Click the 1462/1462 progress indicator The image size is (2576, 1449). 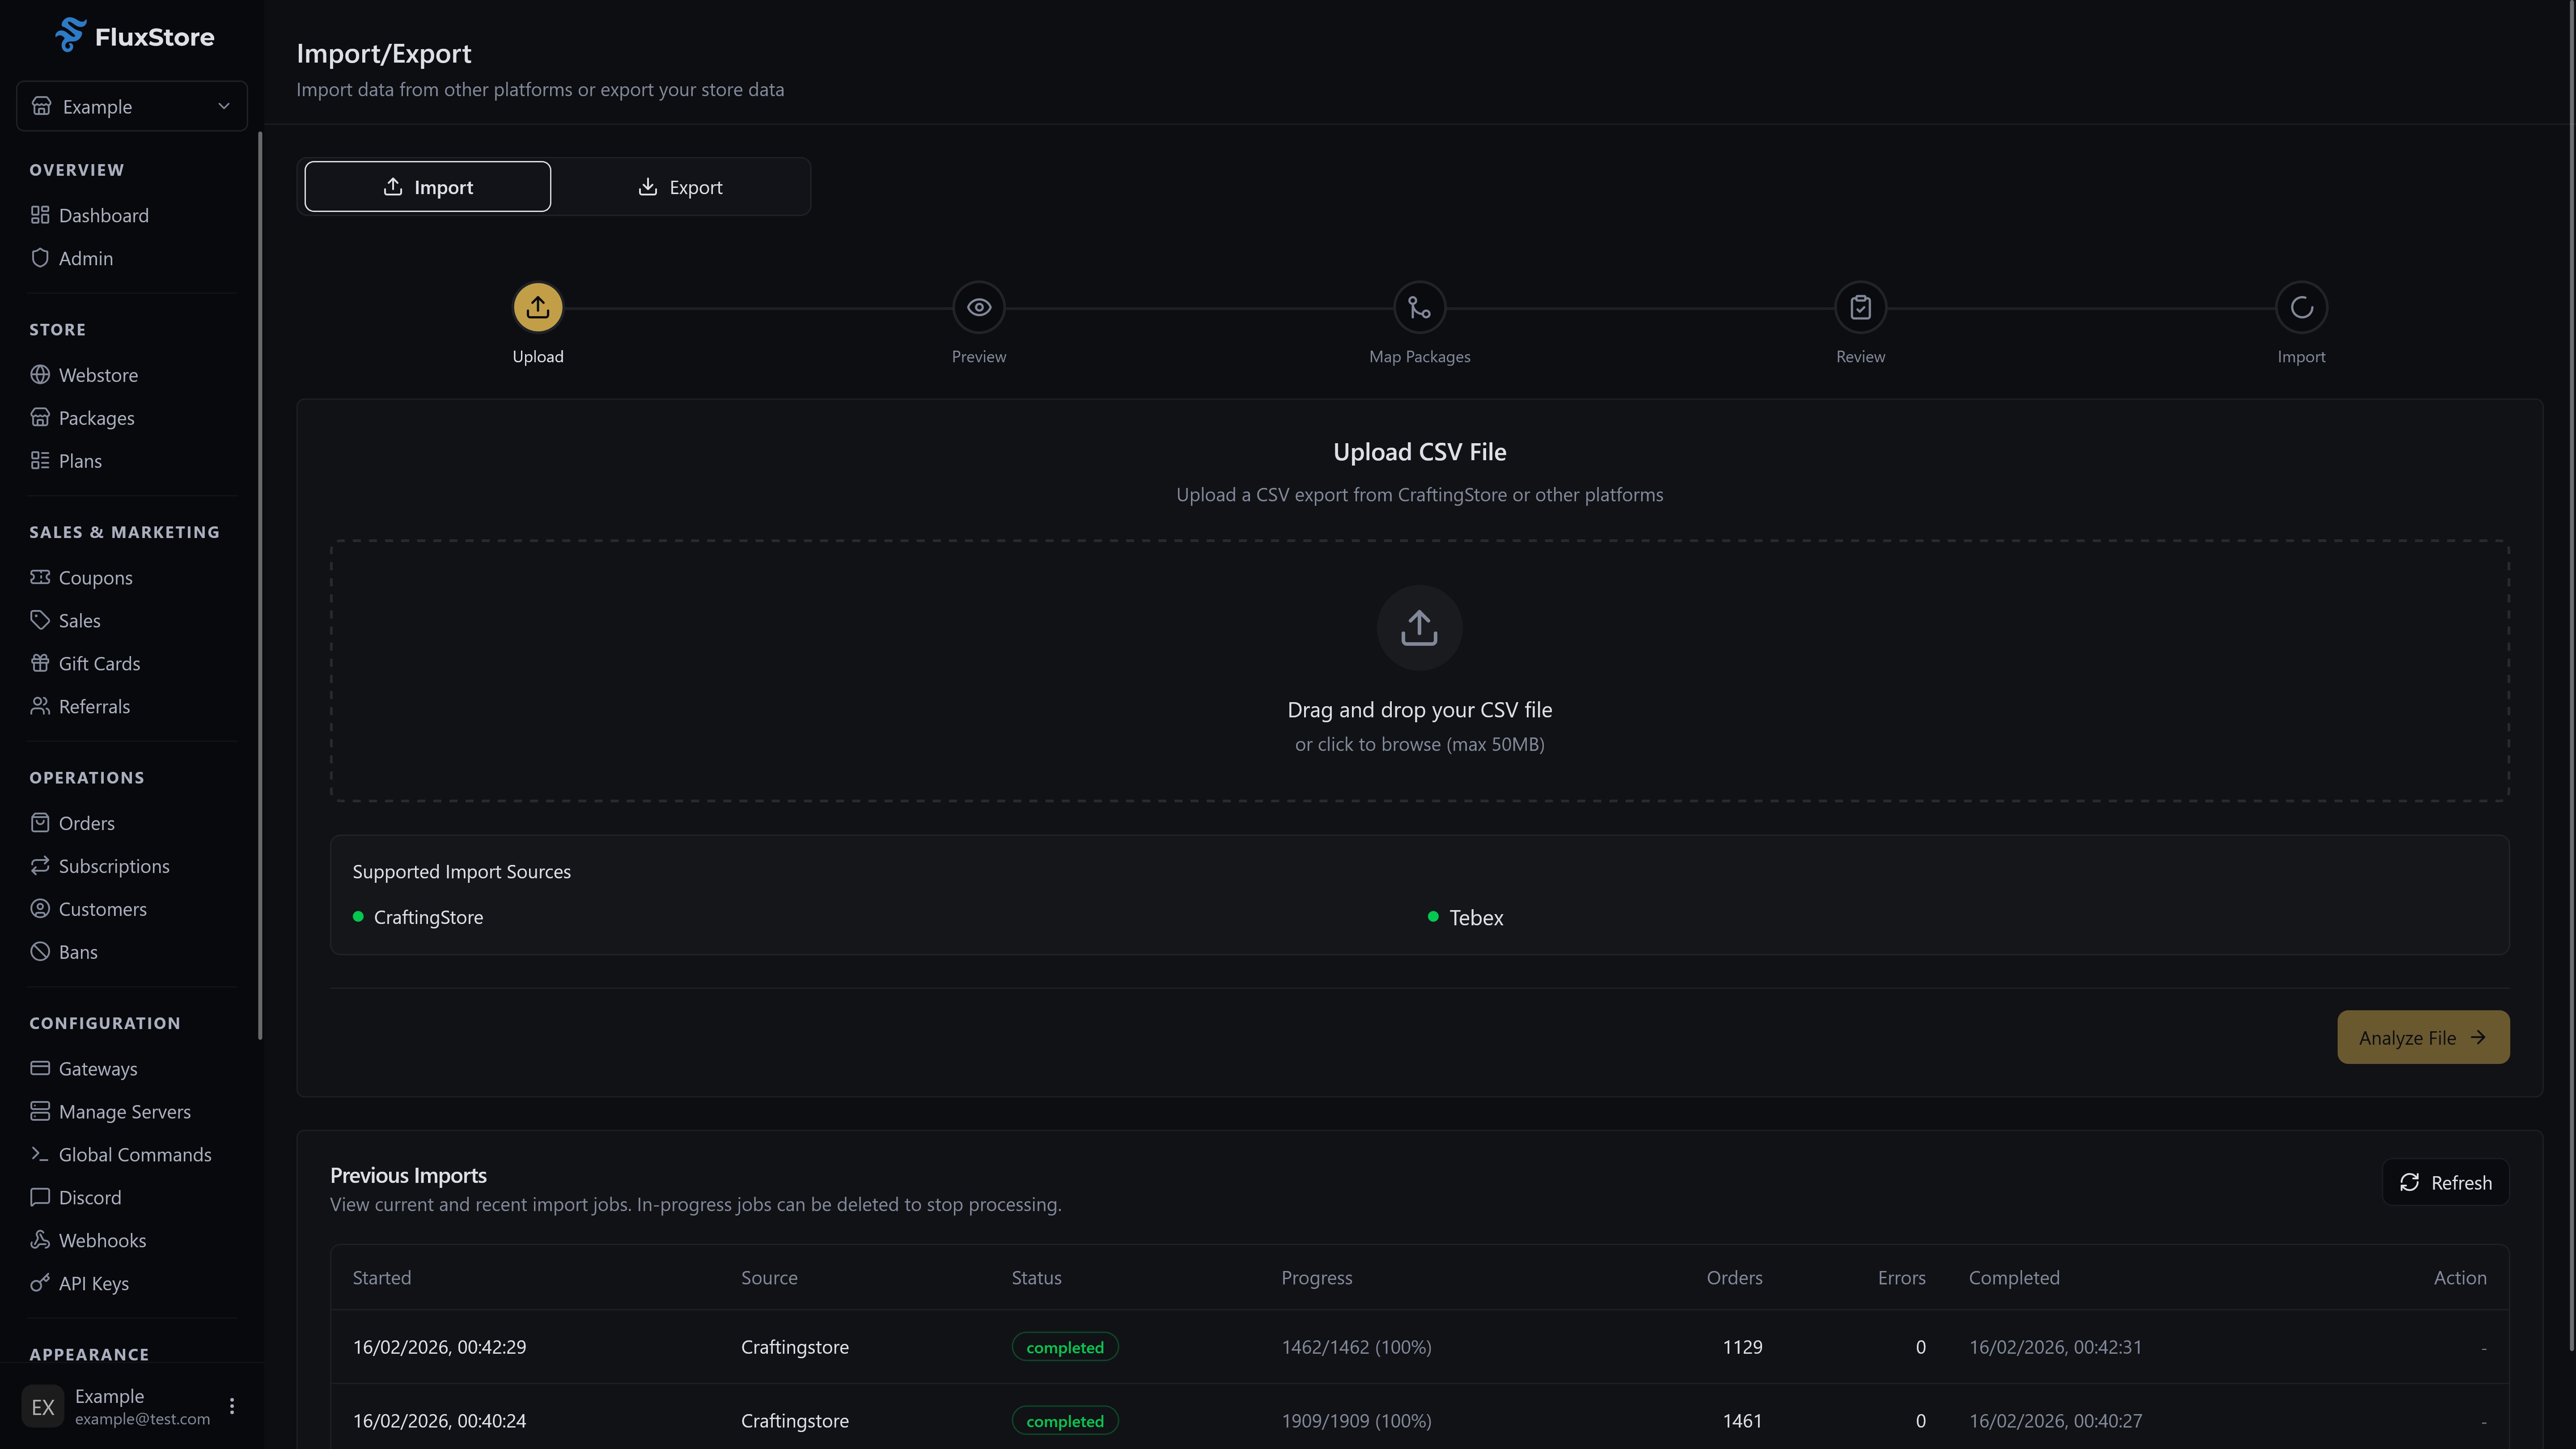point(1357,1346)
